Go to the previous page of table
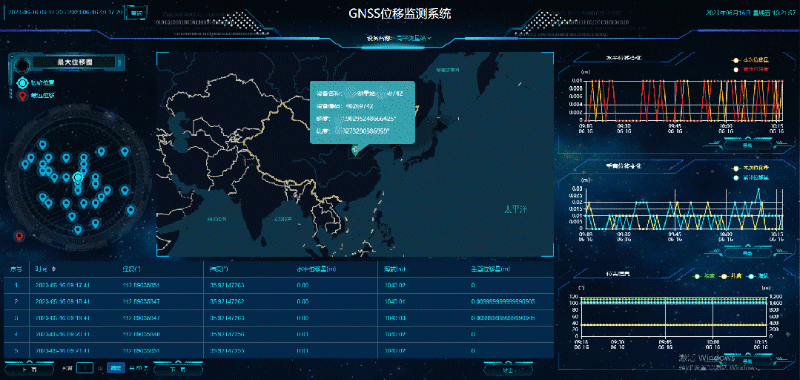This screenshot has height=380, width=800. 29,368
